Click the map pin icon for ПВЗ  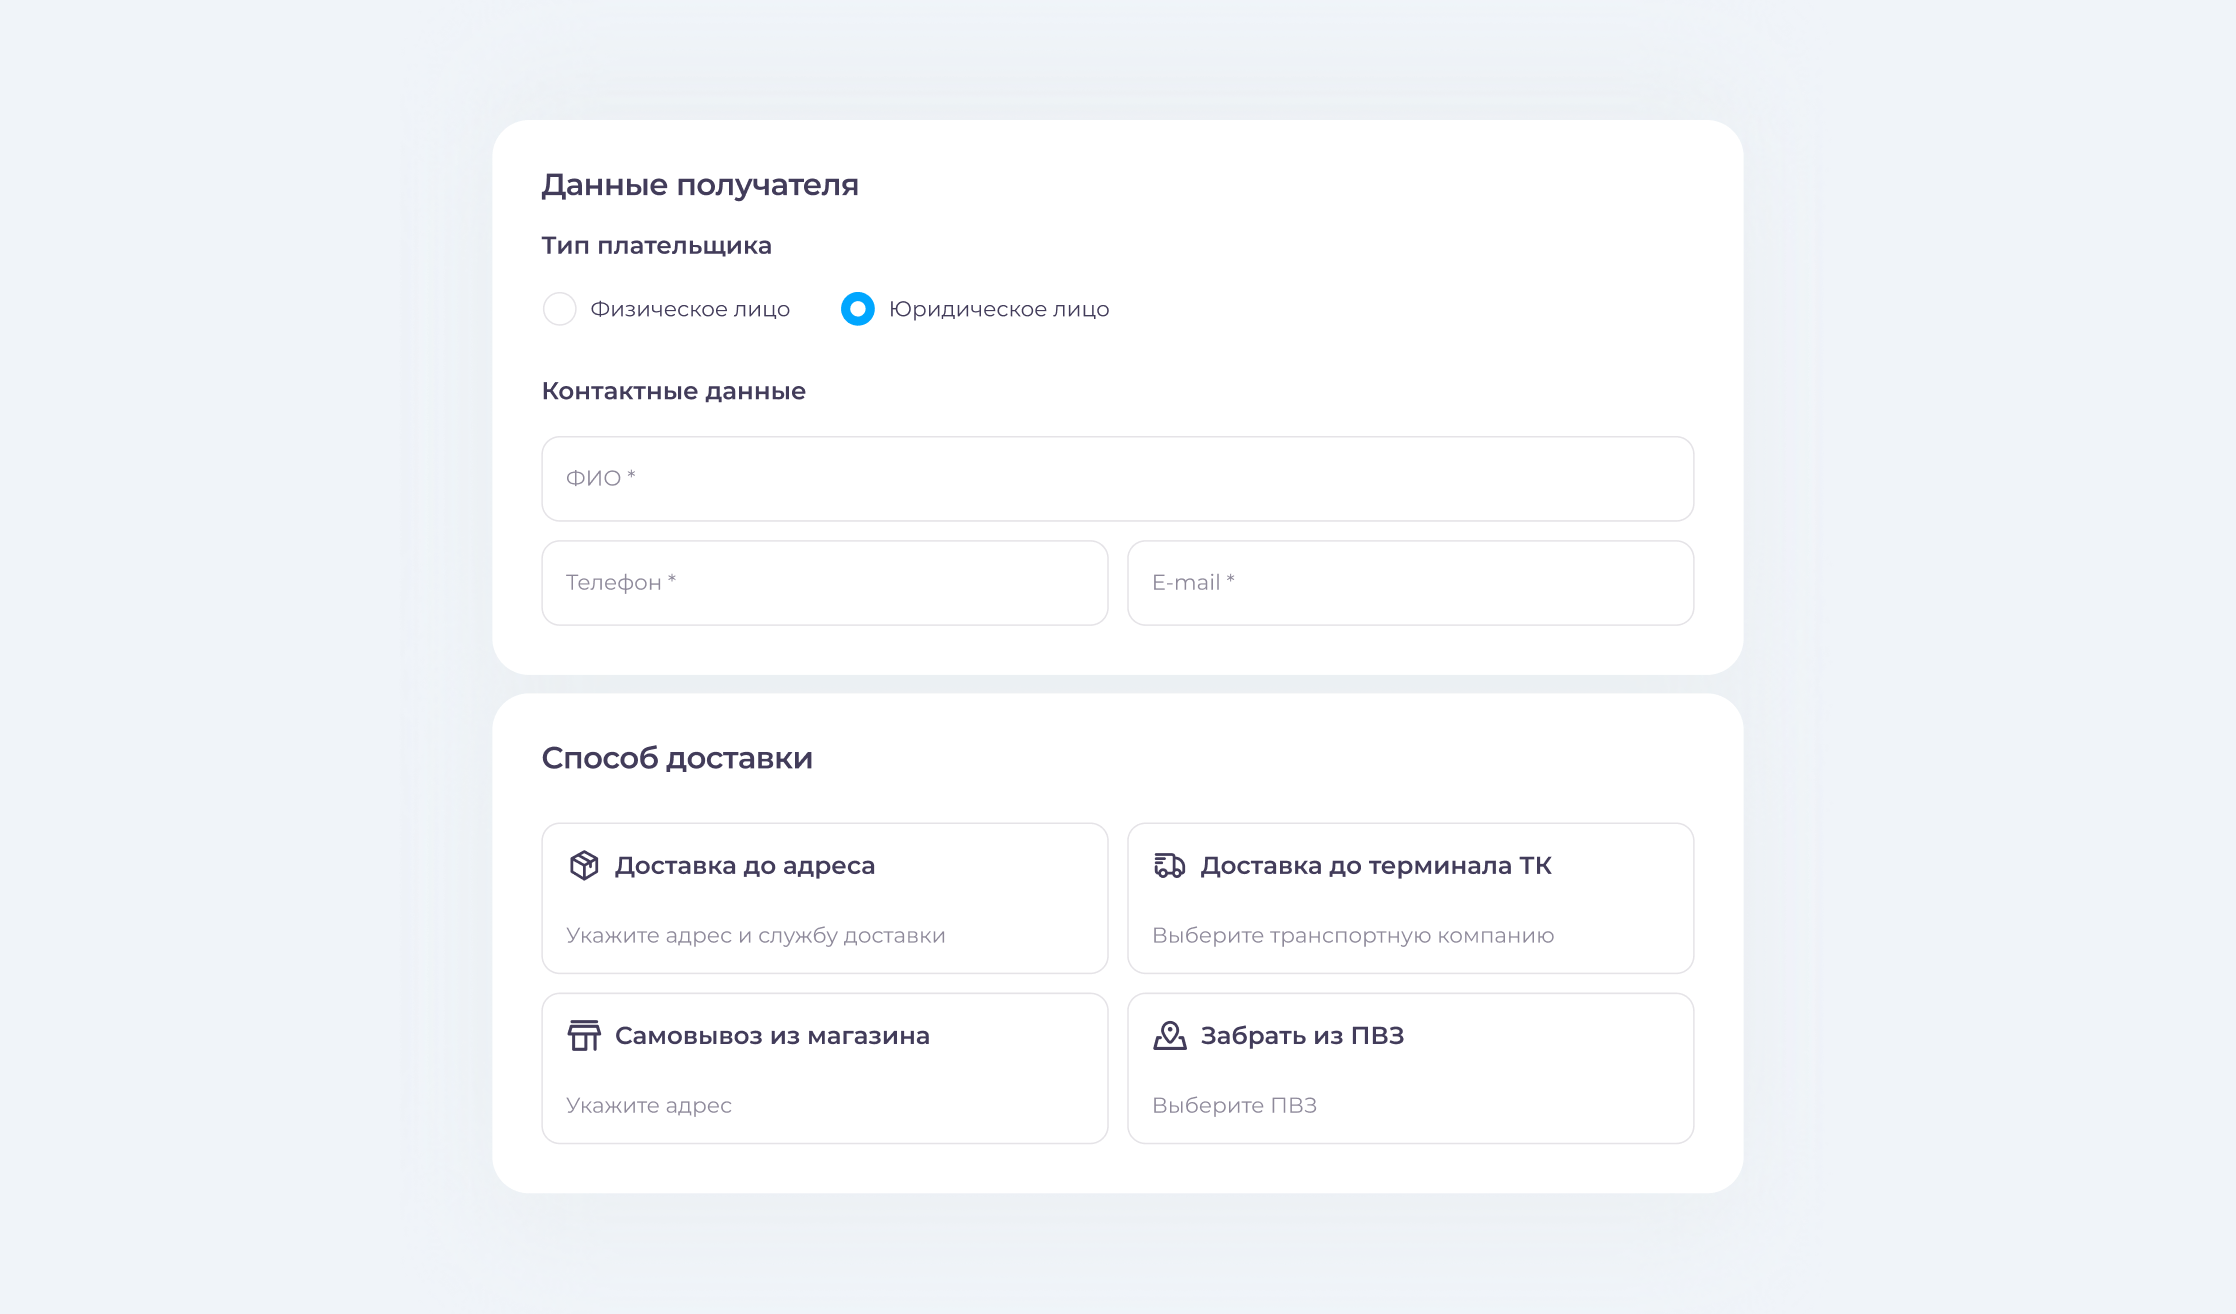(x=1169, y=1035)
